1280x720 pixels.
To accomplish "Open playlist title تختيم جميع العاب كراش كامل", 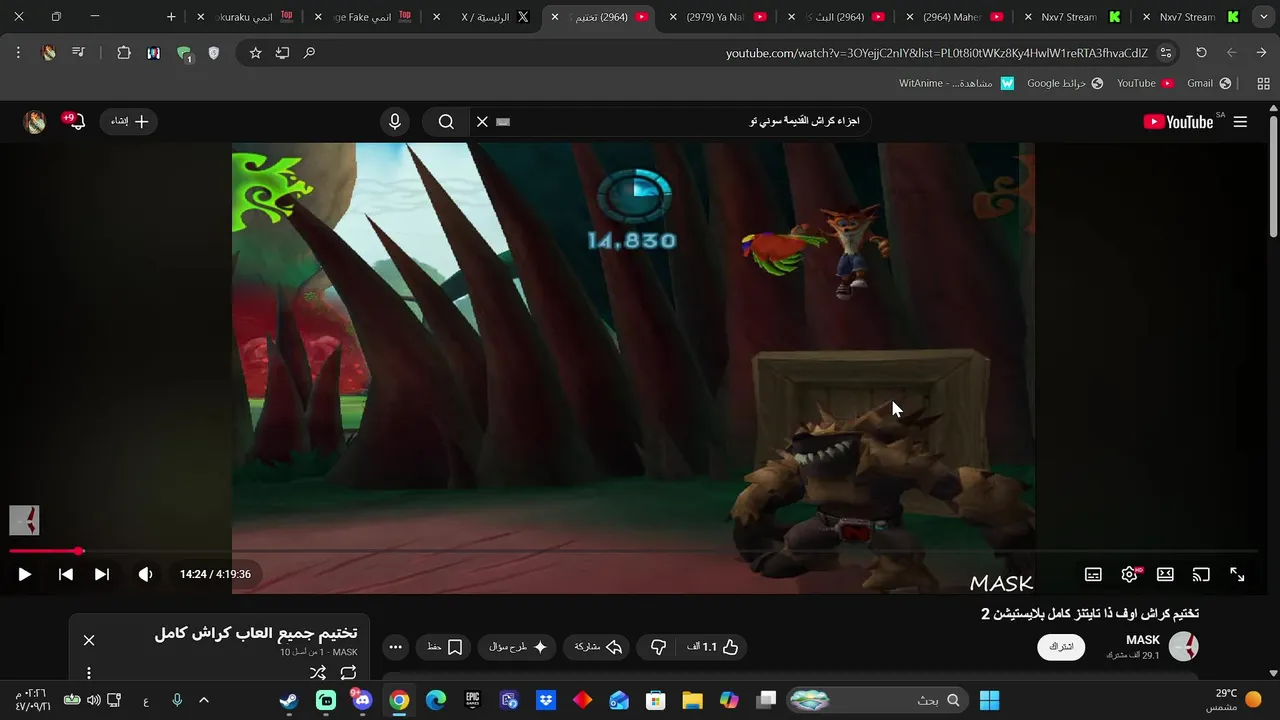I will click(256, 633).
